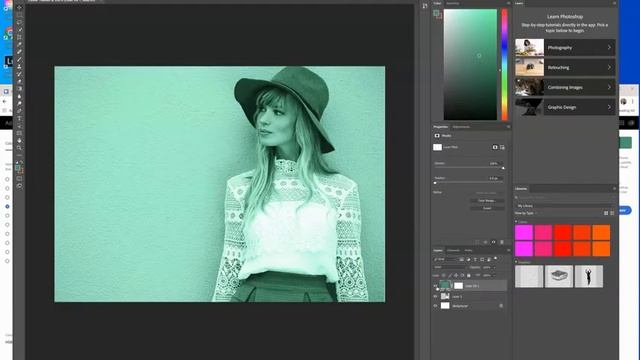Open the Layers panel menu
Screen dimensions: 640x360
point(508,250)
